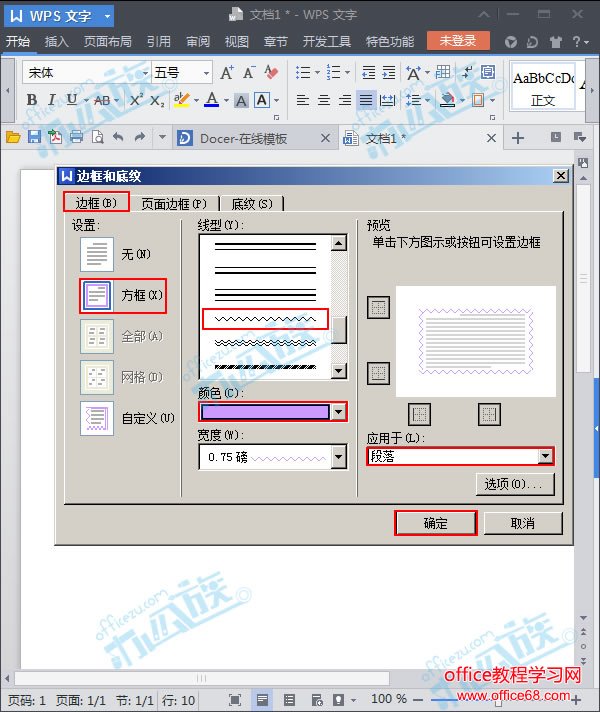
Task: Click line style list scroll-down arrow
Action: point(338,371)
